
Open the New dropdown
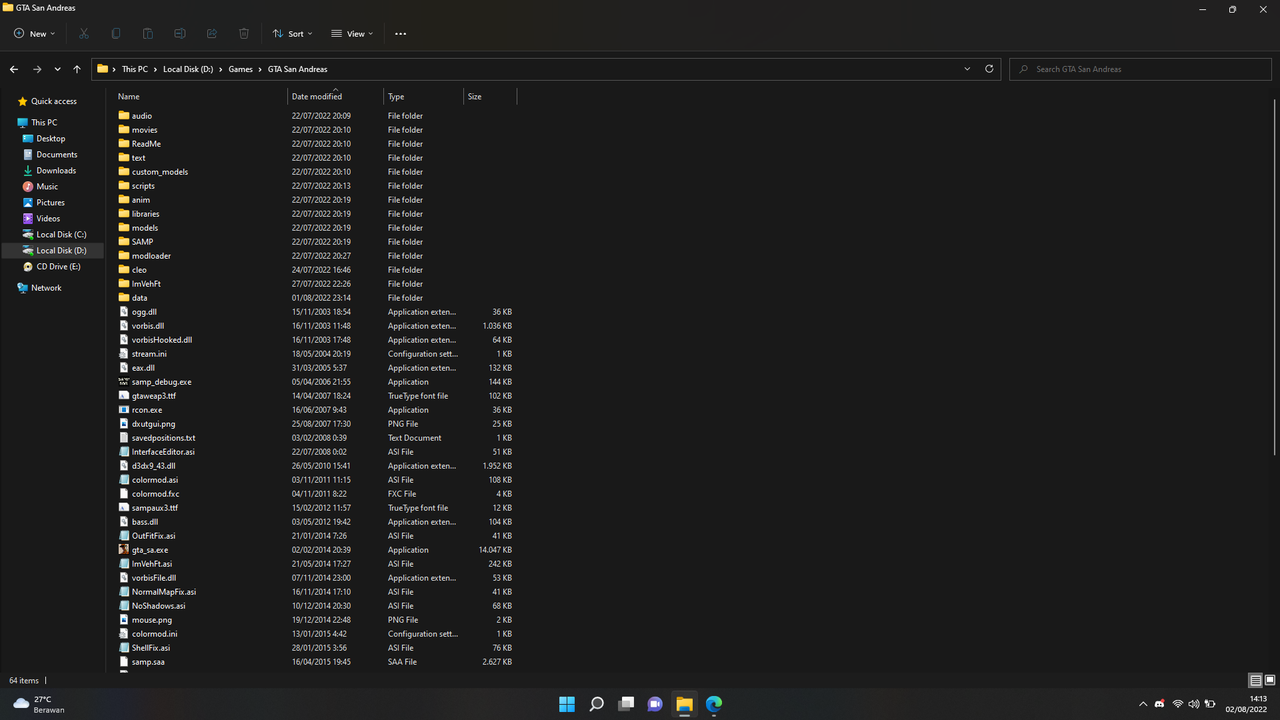pyautogui.click(x=35, y=34)
